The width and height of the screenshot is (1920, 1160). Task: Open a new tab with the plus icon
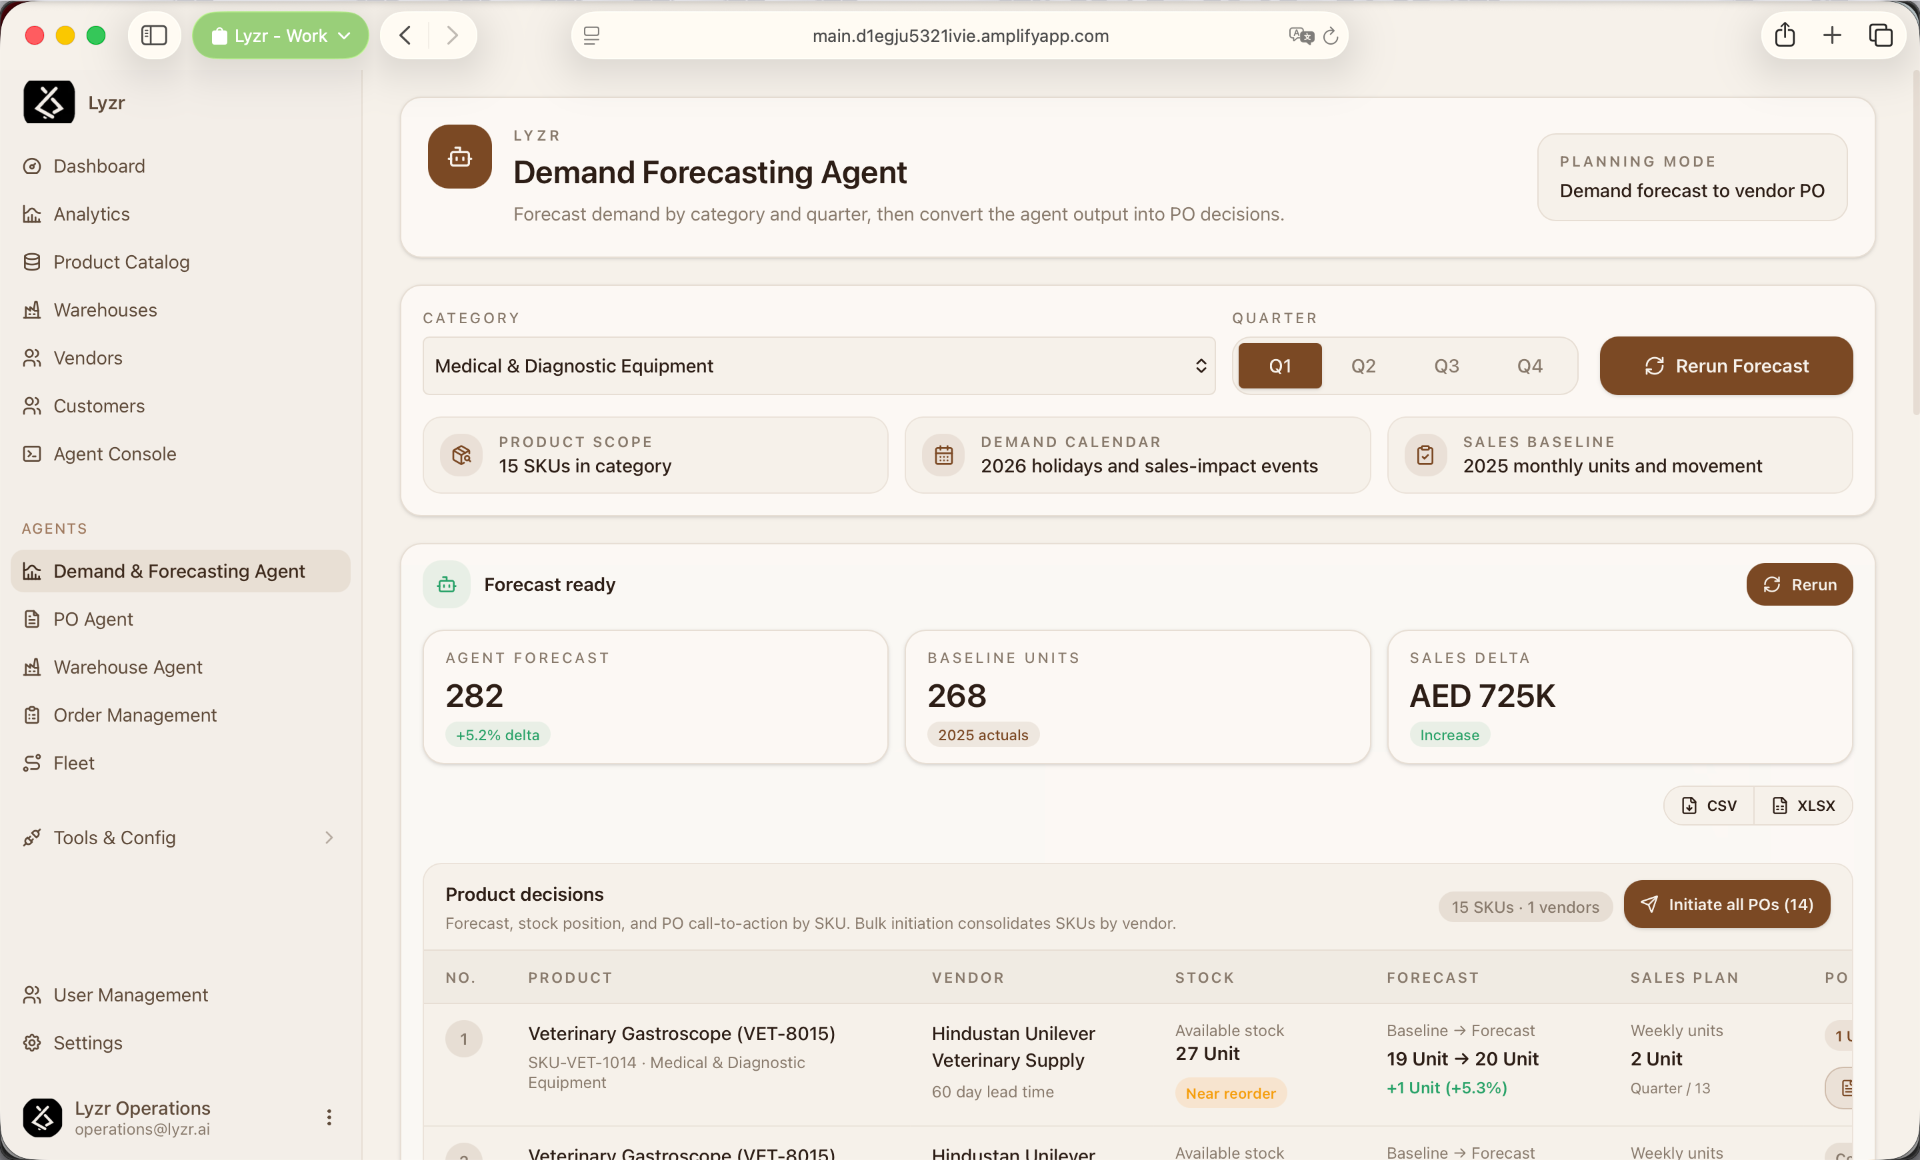1832,36
